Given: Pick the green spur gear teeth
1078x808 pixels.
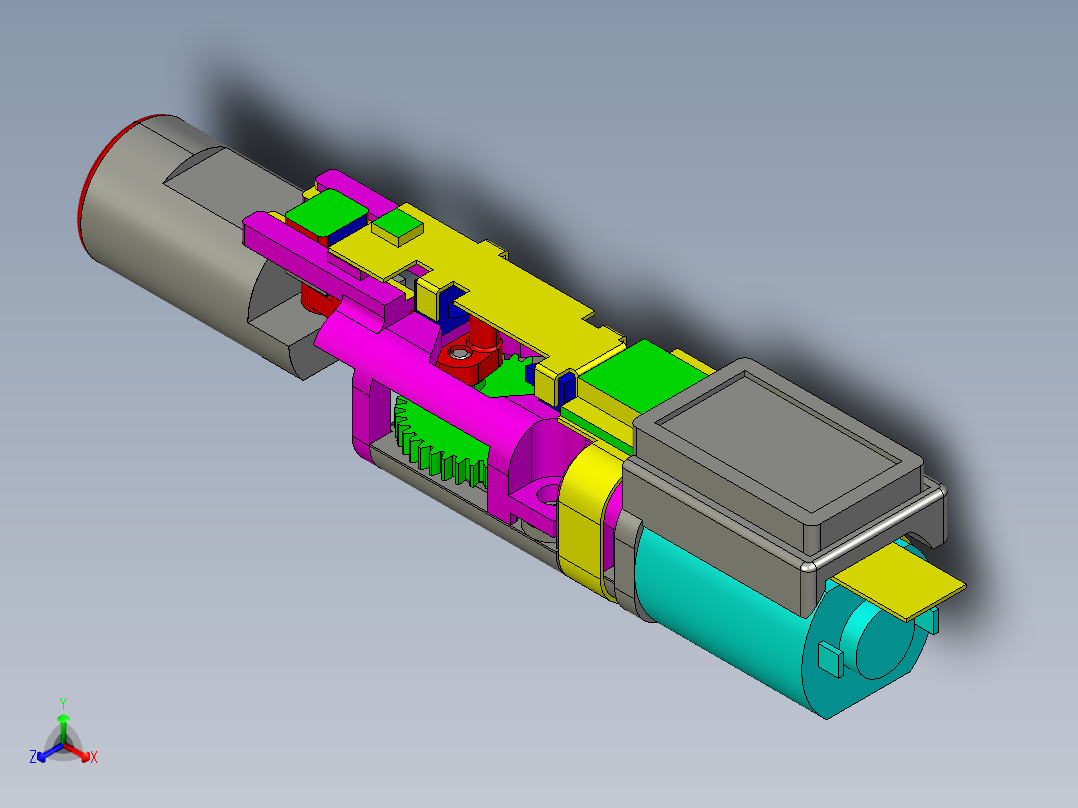Looking at the screenshot, I should click(440, 447).
